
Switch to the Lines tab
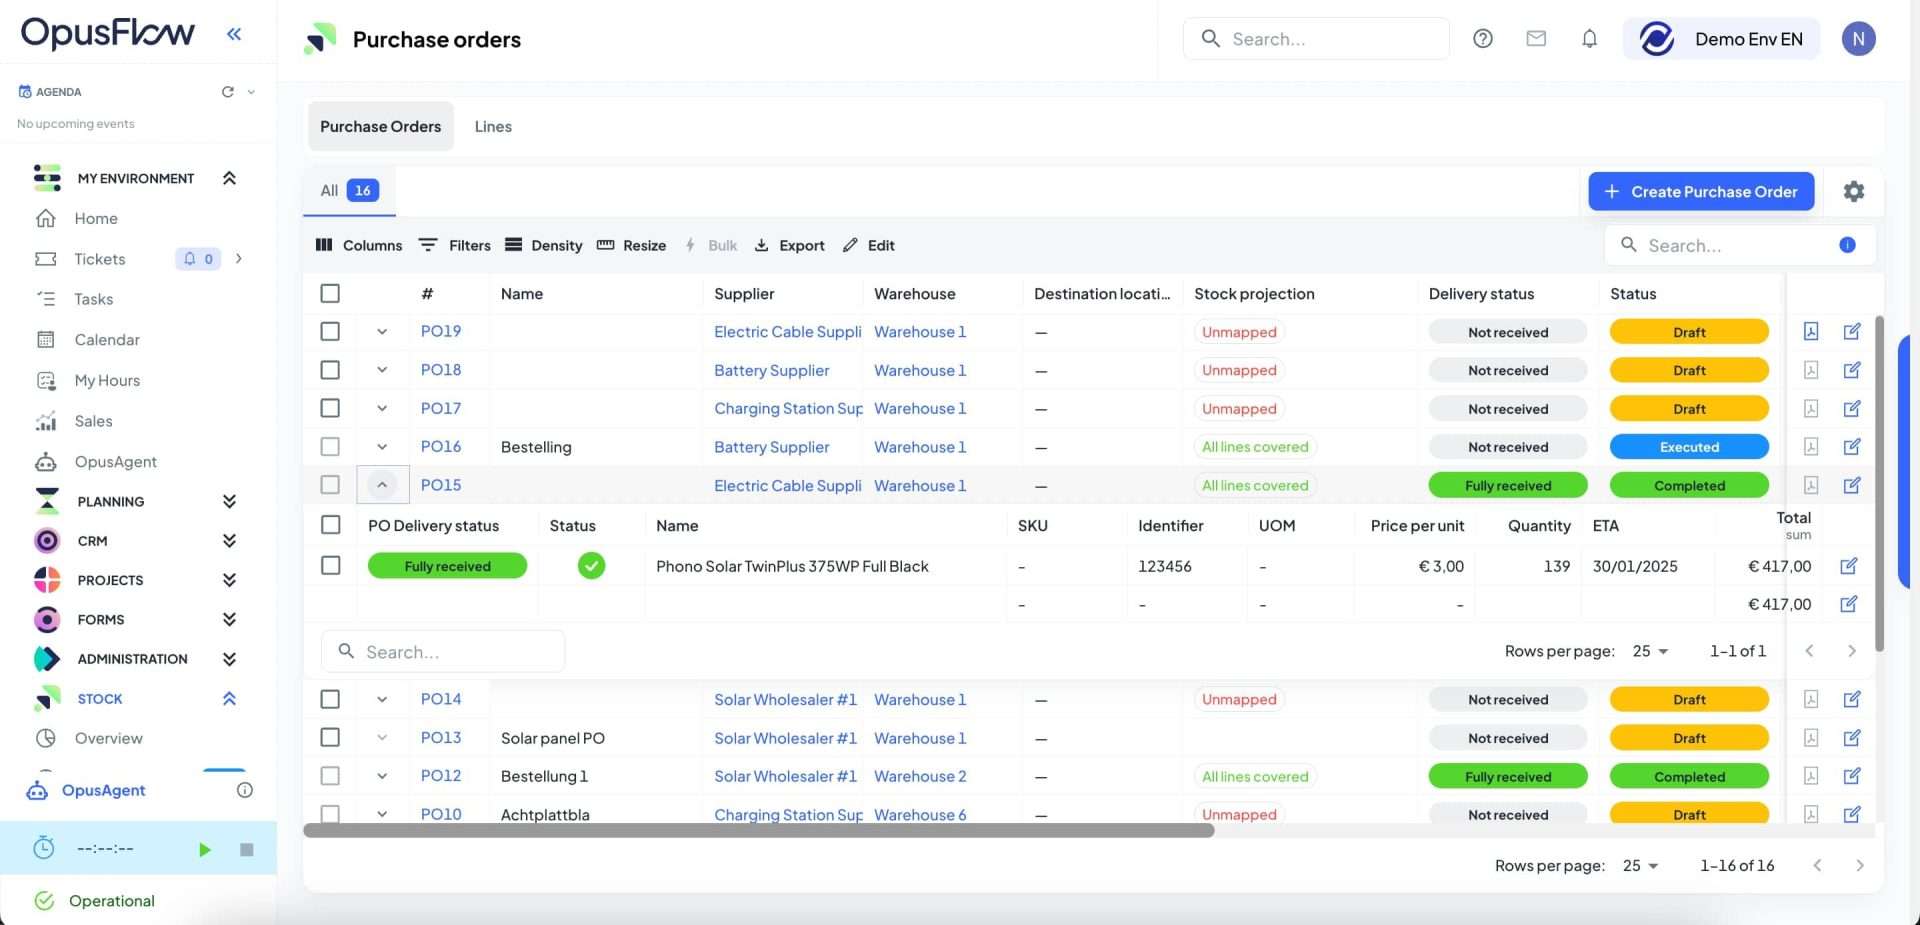click(x=493, y=126)
